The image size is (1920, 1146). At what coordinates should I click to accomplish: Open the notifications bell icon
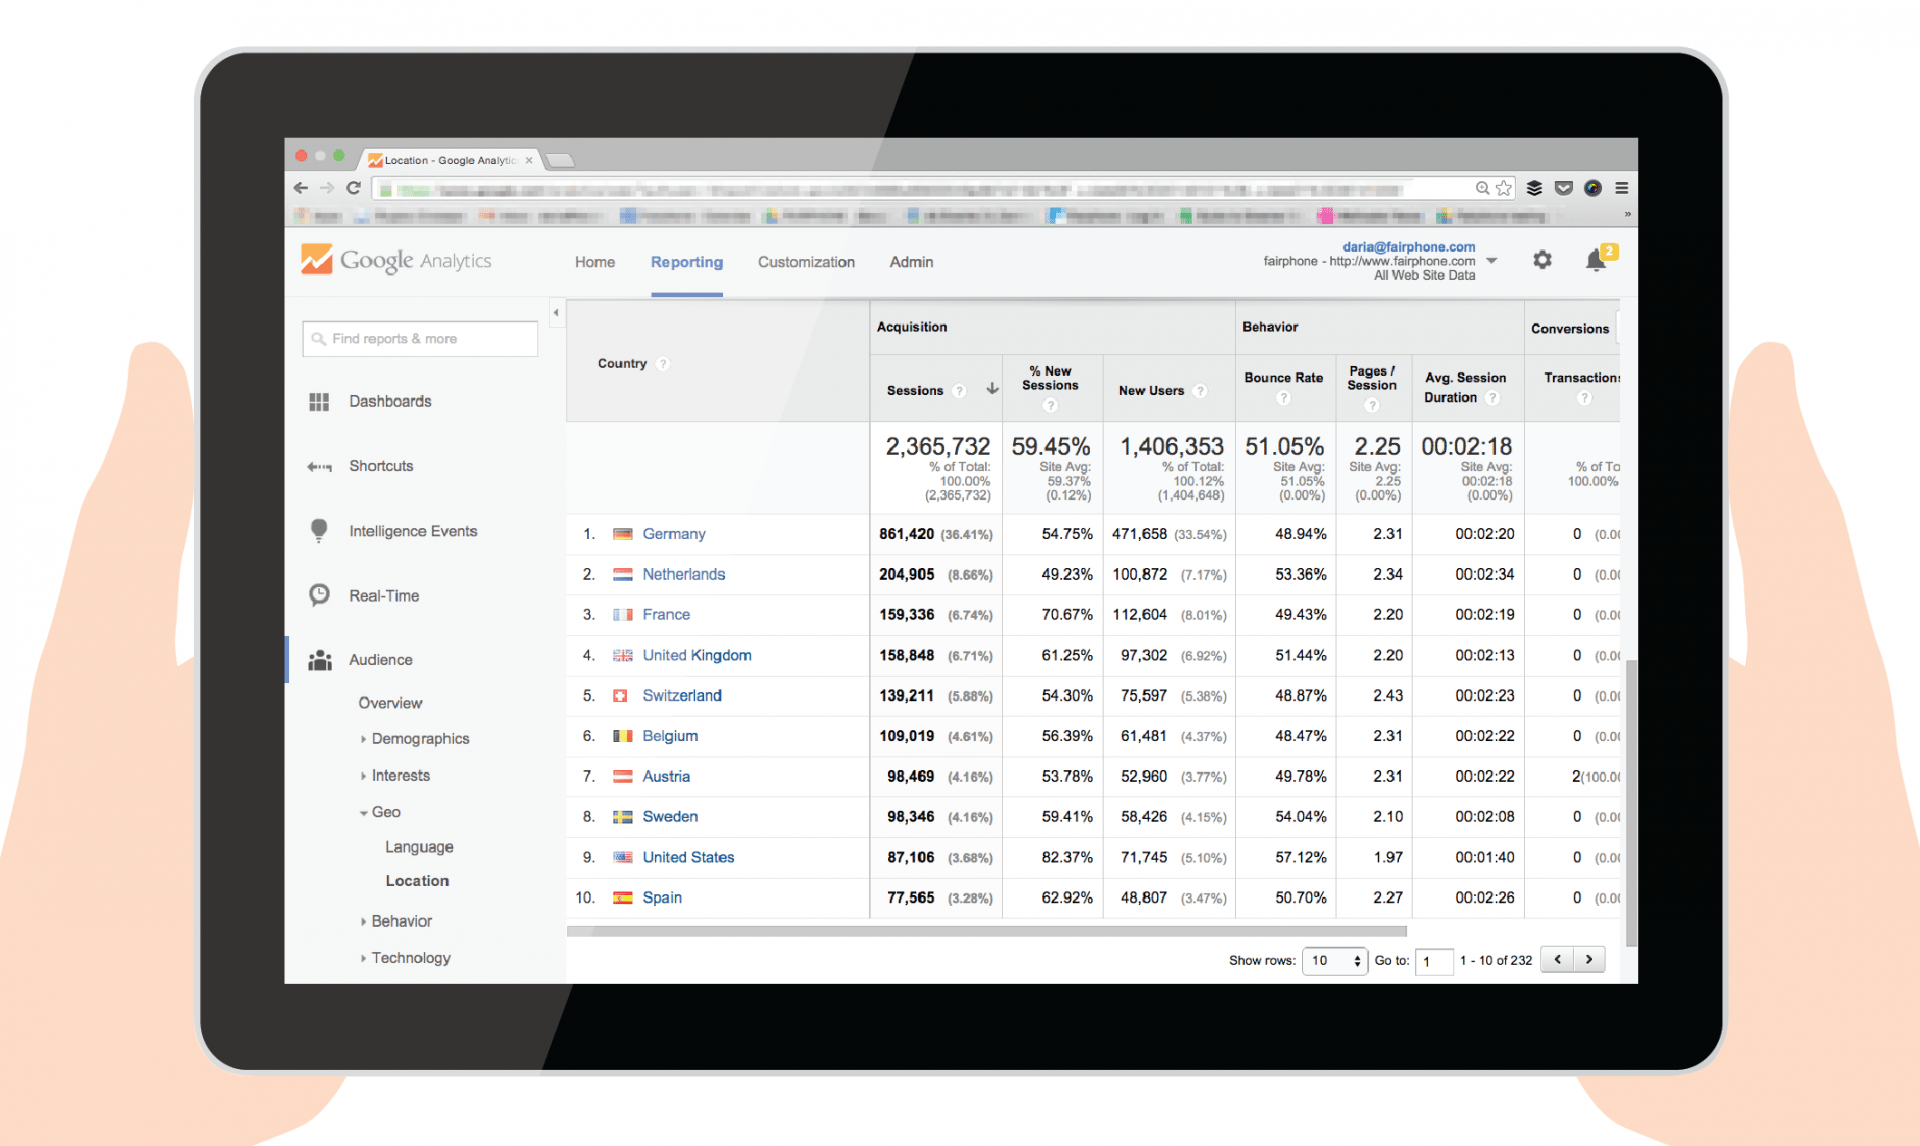tap(1596, 260)
